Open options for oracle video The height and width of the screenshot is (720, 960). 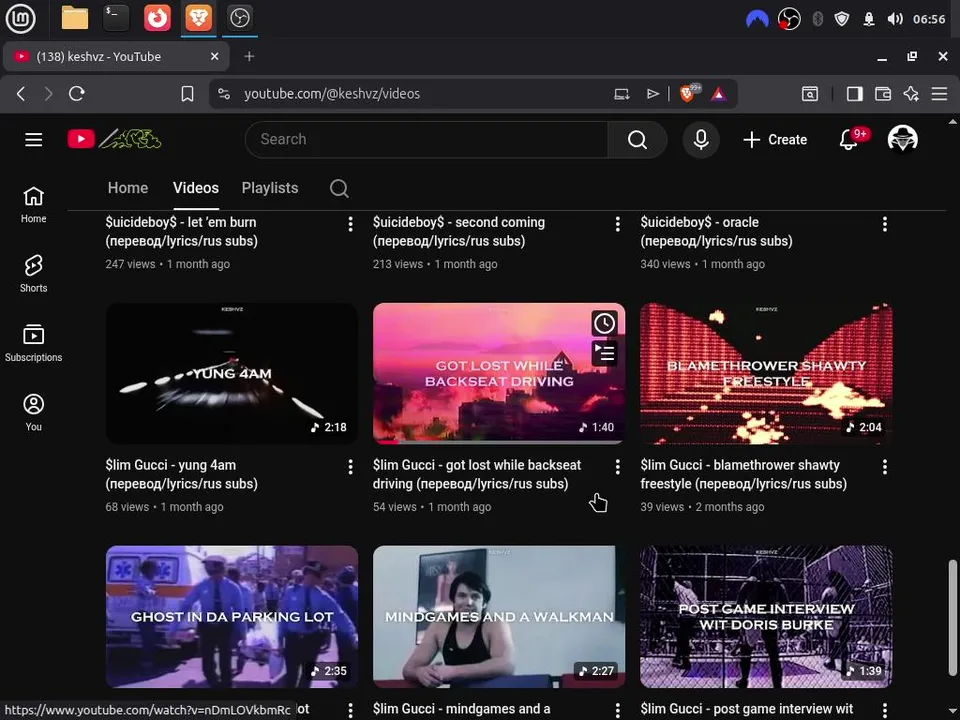pos(885,224)
